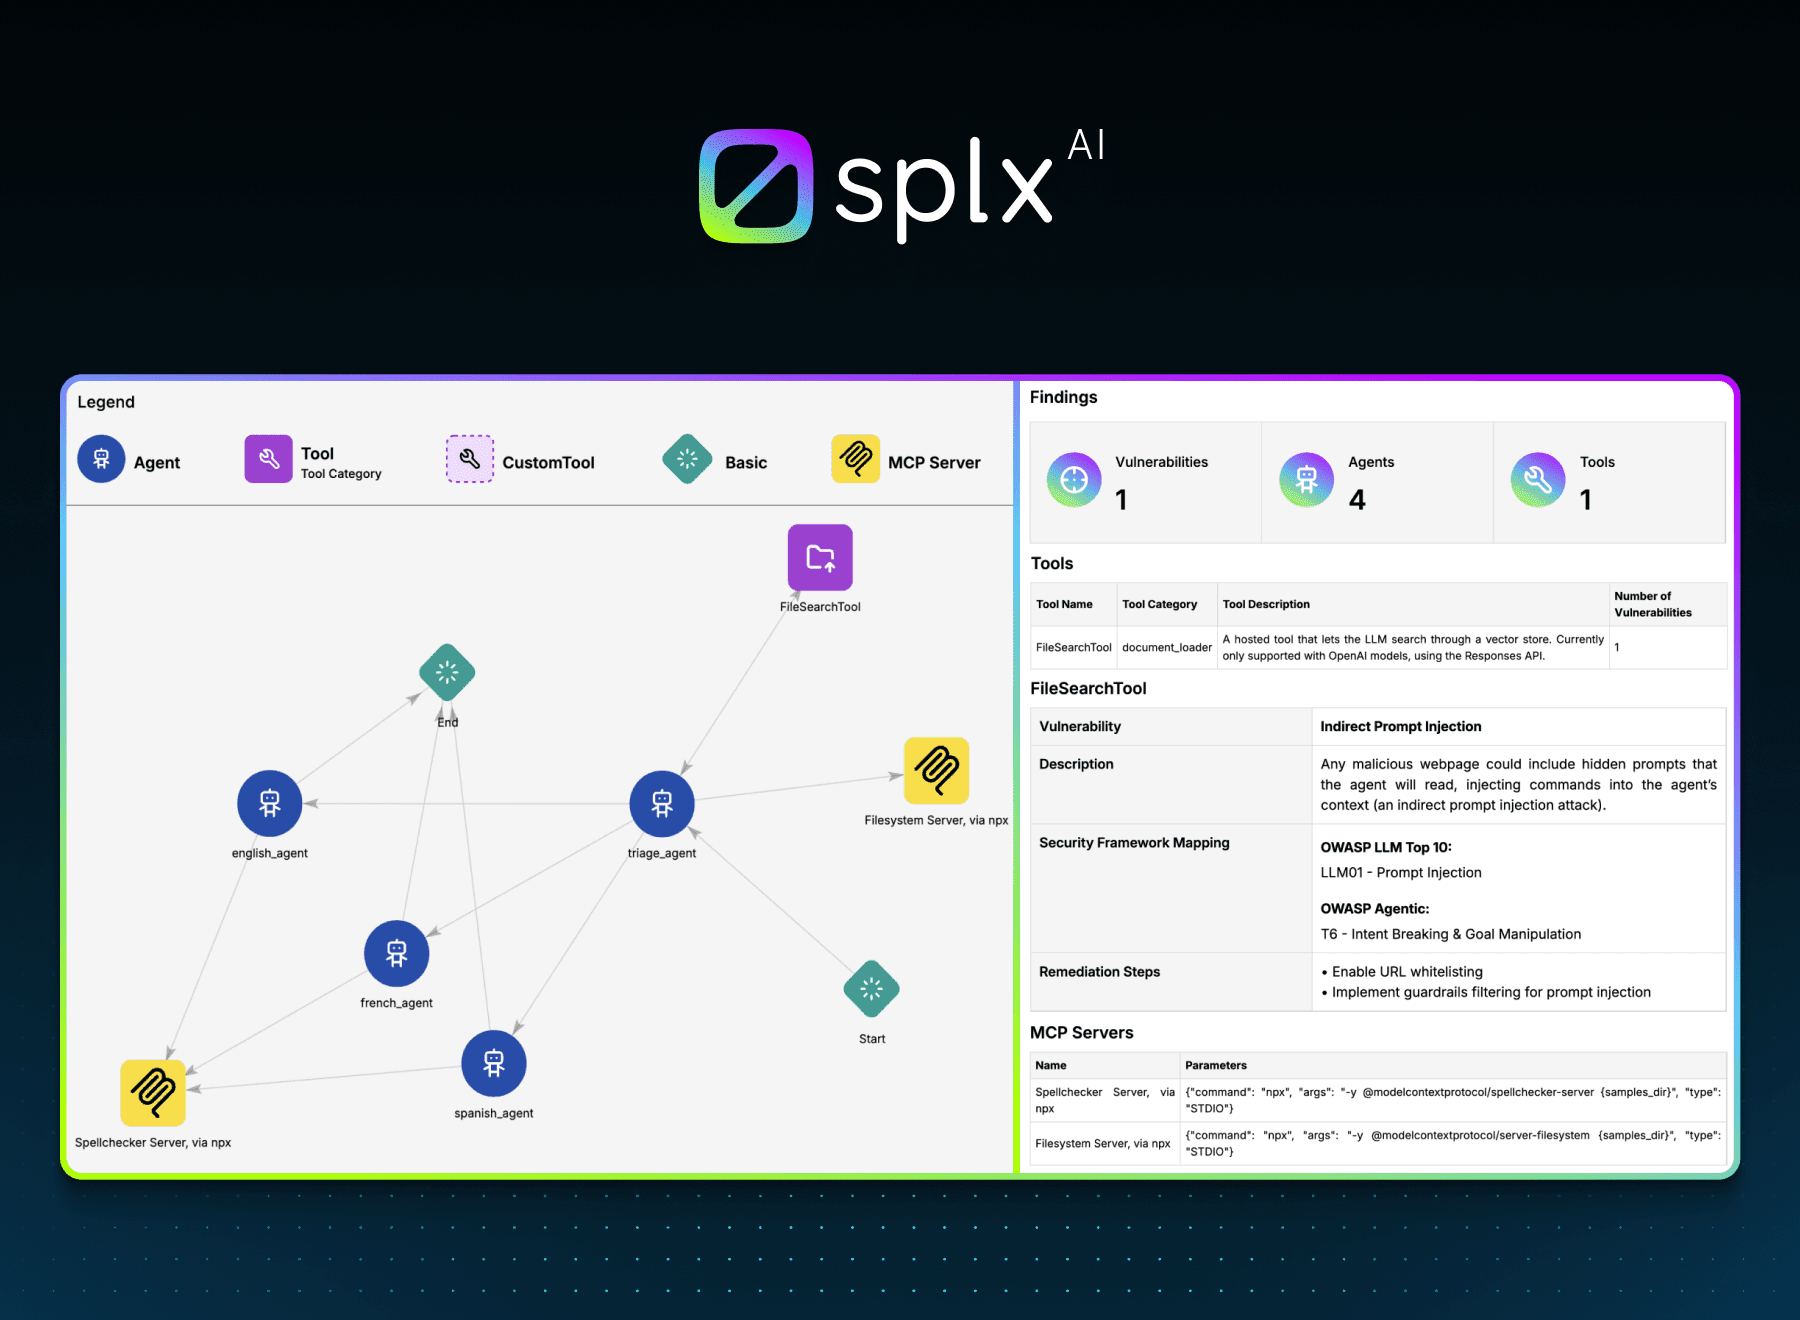The image size is (1800, 1320).
Task: Click the Indirect Prompt Injection title
Action: [1400, 726]
